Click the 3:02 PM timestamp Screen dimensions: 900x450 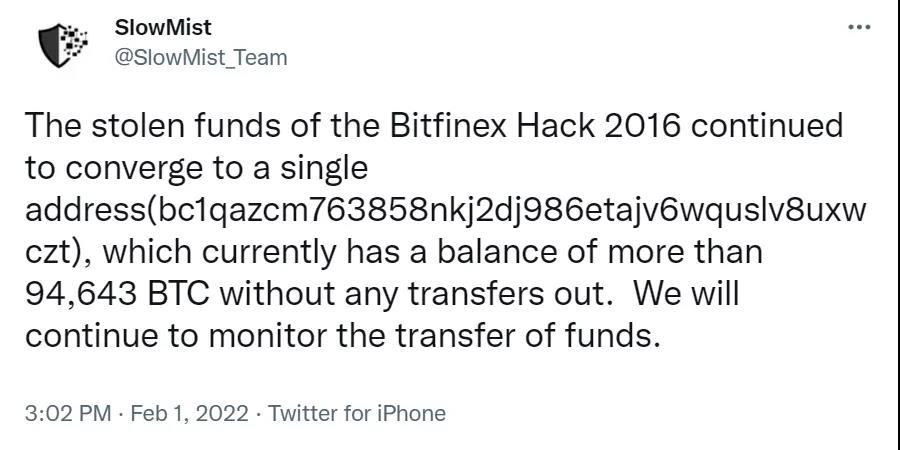click(x=68, y=413)
